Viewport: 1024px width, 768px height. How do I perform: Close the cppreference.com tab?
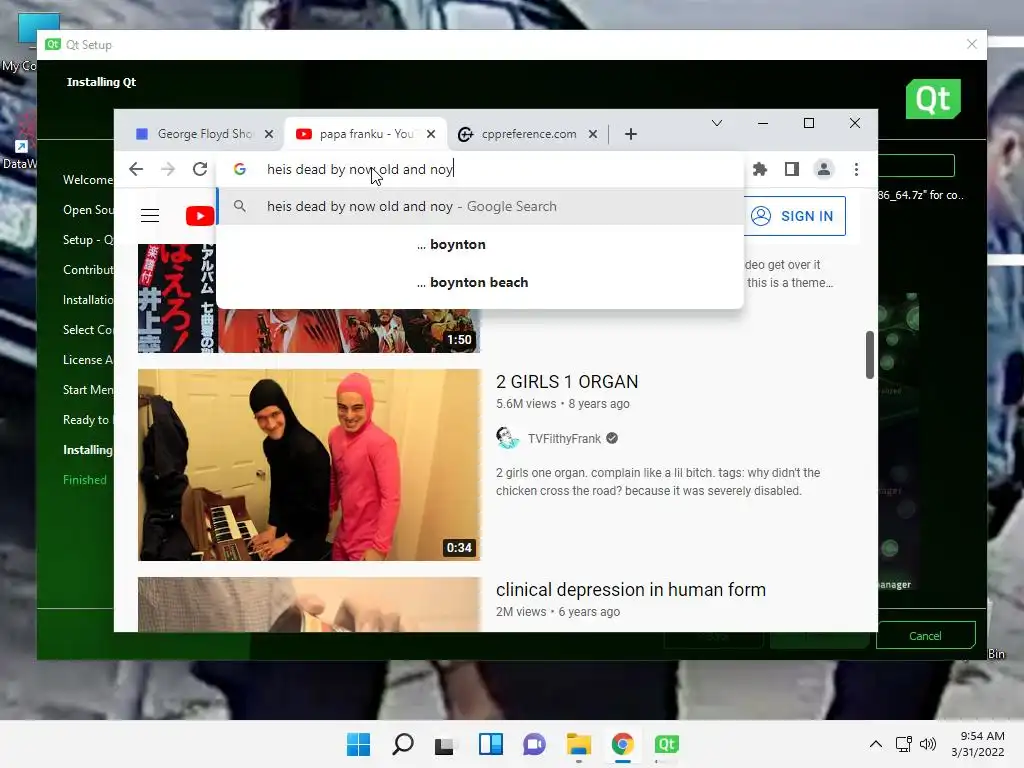pos(592,134)
